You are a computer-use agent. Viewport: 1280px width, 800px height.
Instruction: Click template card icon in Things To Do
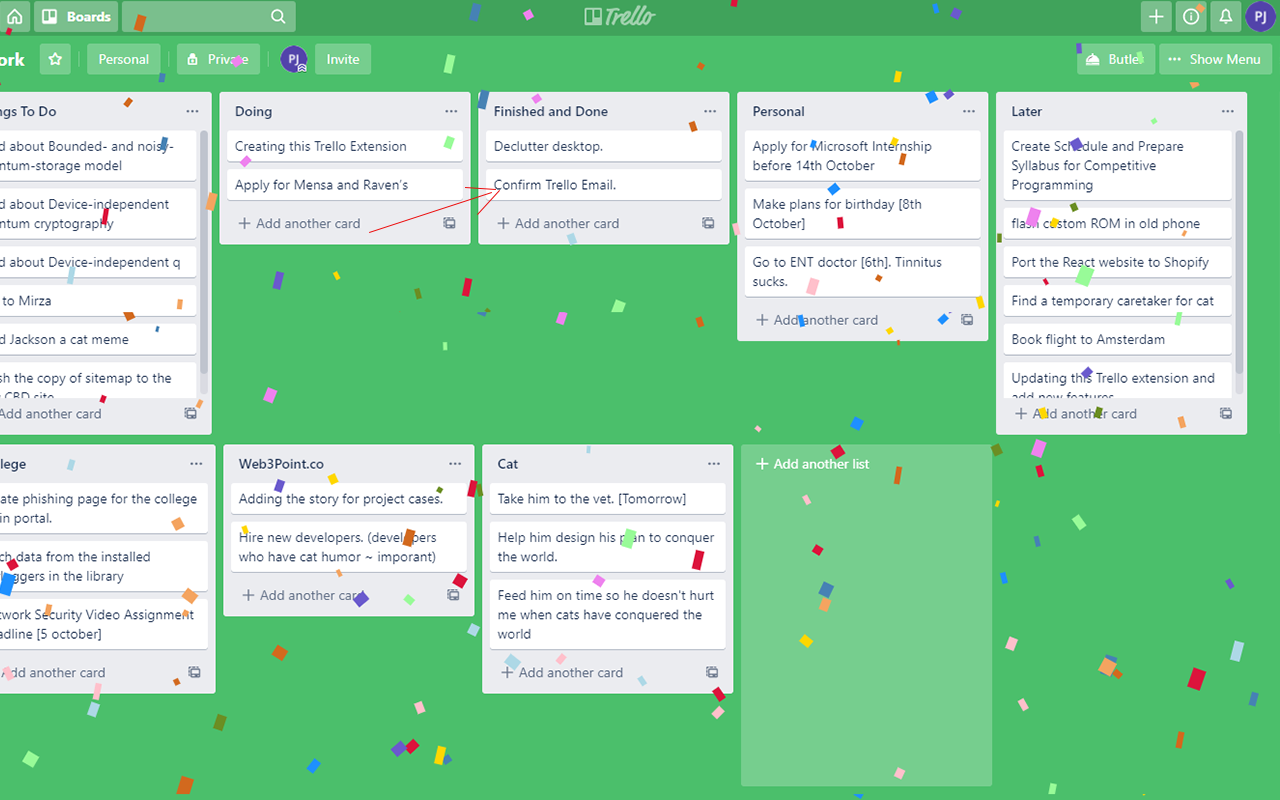point(191,413)
